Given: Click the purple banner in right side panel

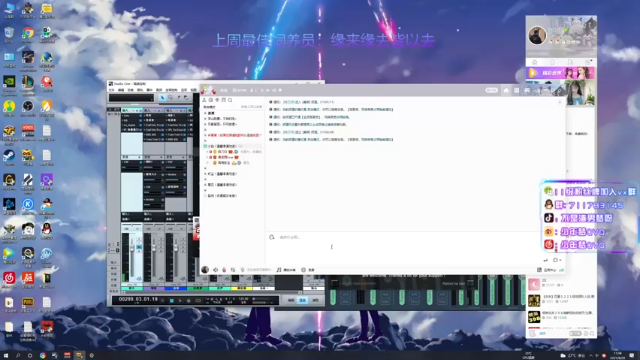Looking at the screenshot, I should (560, 73).
